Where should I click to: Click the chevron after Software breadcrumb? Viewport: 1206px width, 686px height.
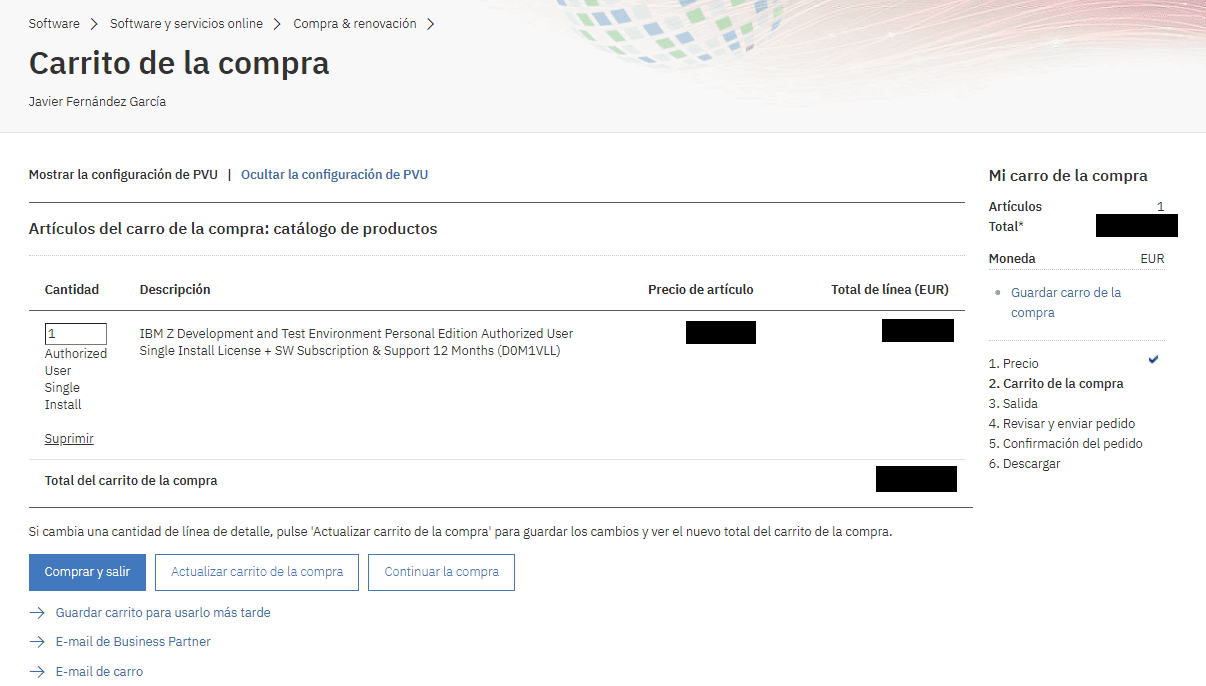tap(94, 24)
